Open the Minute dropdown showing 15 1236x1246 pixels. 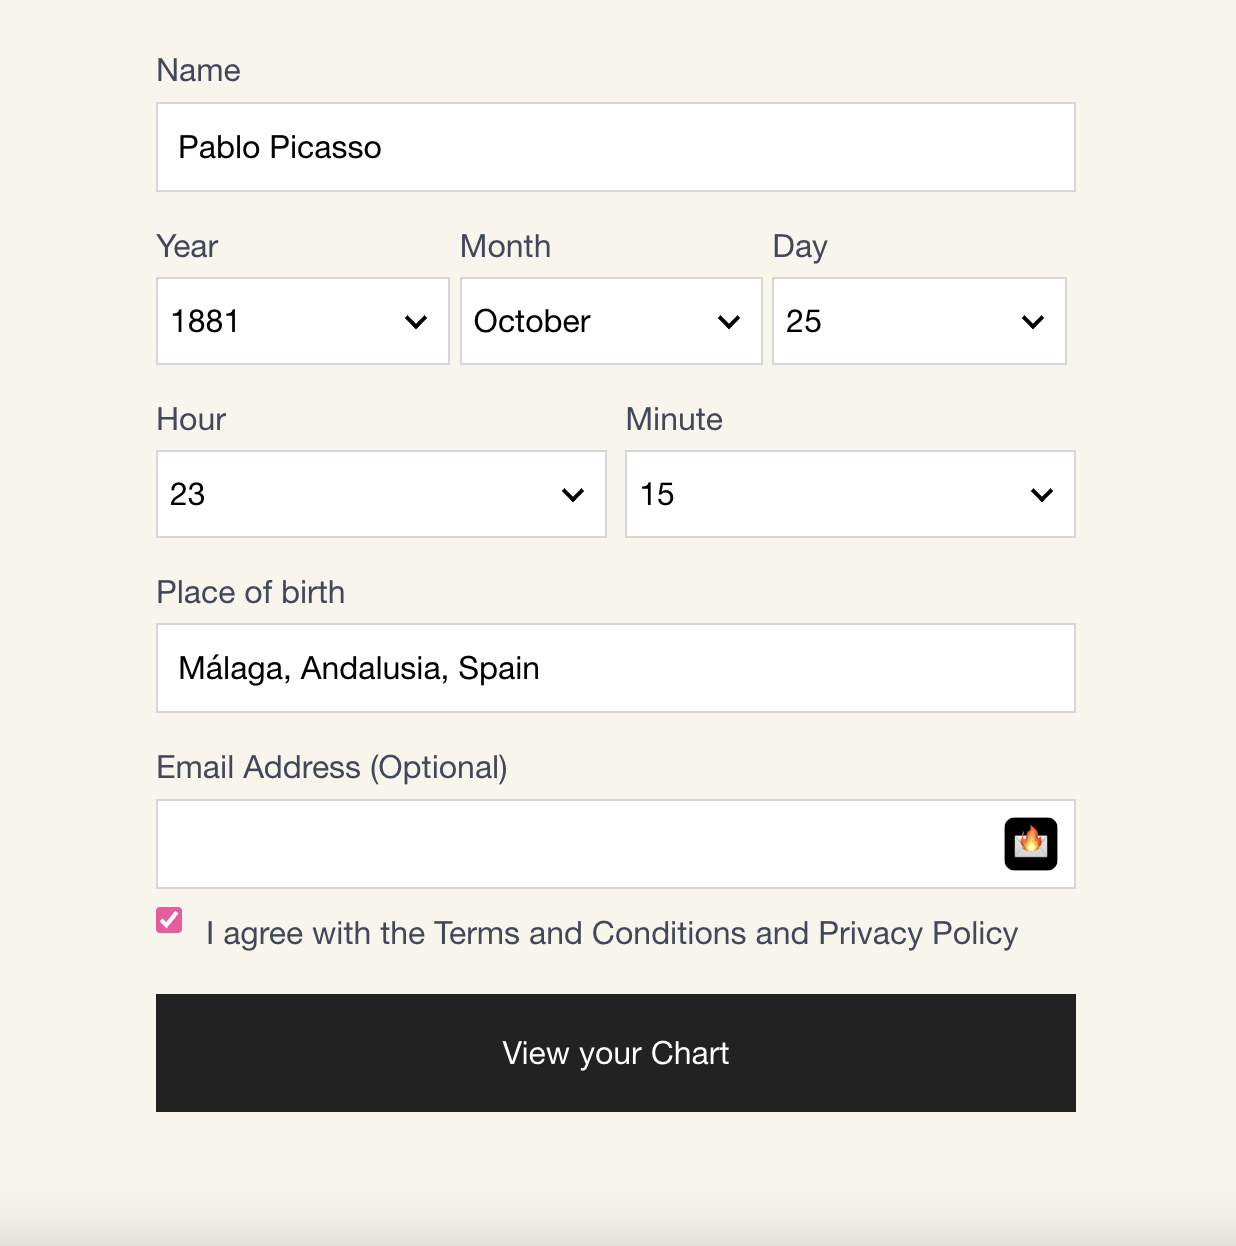tap(830, 494)
